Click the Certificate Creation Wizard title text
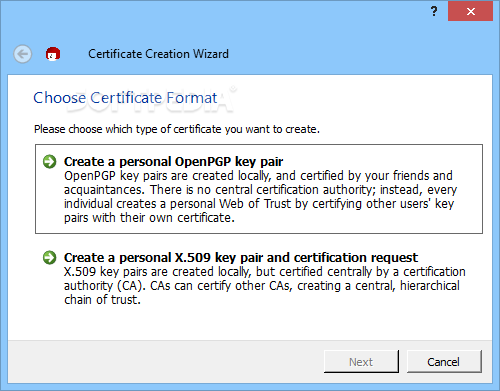The height and width of the screenshot is (391, 500). [159, 54]
